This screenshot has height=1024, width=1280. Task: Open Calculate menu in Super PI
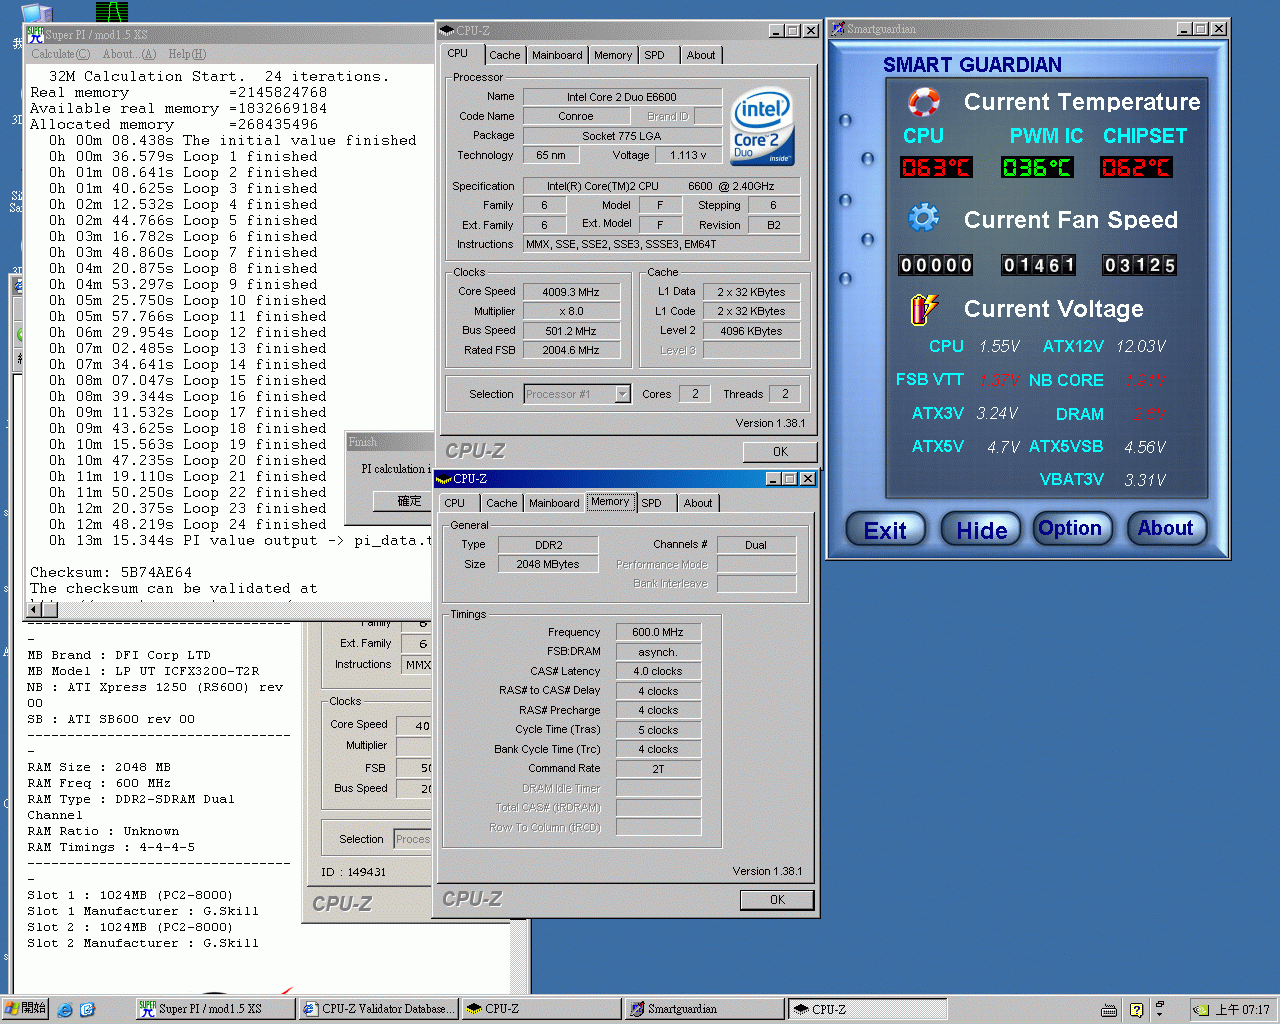pos(60,54)
